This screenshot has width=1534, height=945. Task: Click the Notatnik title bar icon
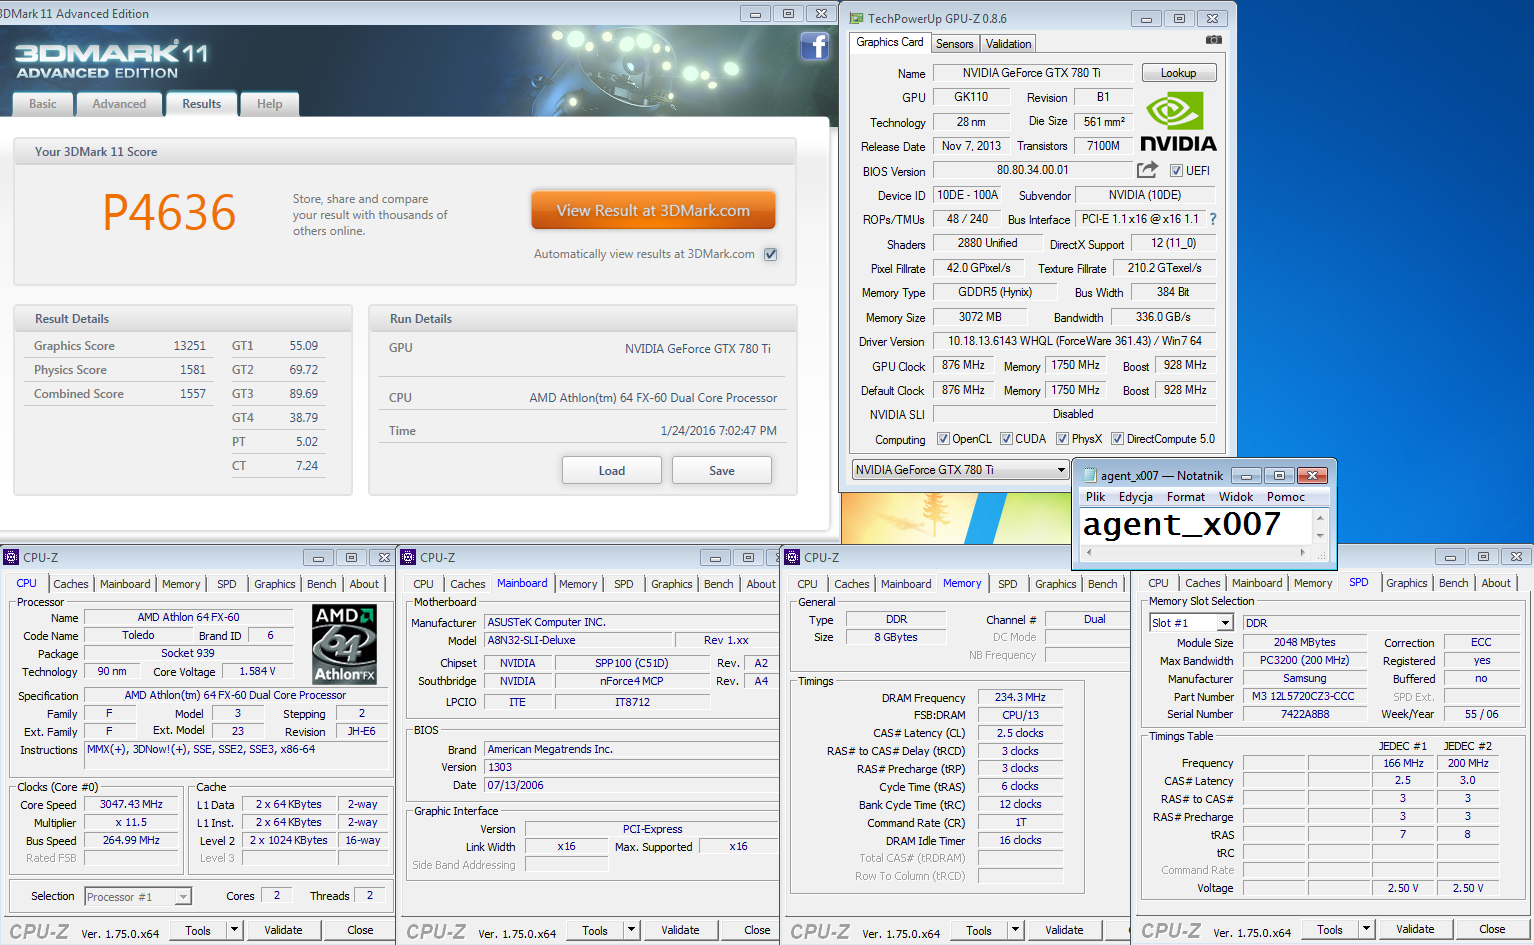(1089, 476)
